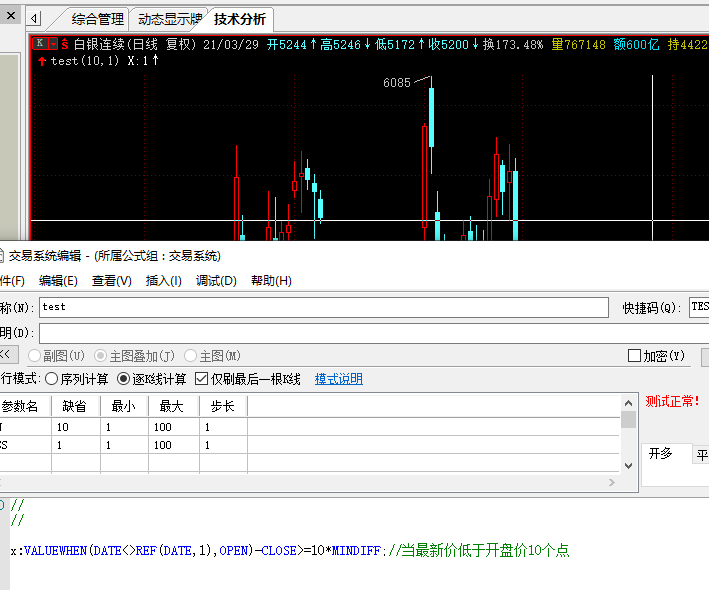
Task: Open the 插入(I) menu
Action: click(164, 281)
